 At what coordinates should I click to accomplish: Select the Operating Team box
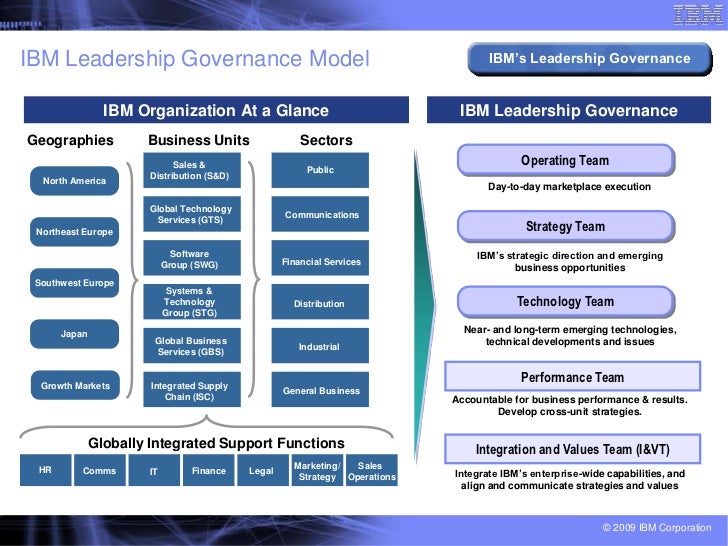click(x=566, y=160)
